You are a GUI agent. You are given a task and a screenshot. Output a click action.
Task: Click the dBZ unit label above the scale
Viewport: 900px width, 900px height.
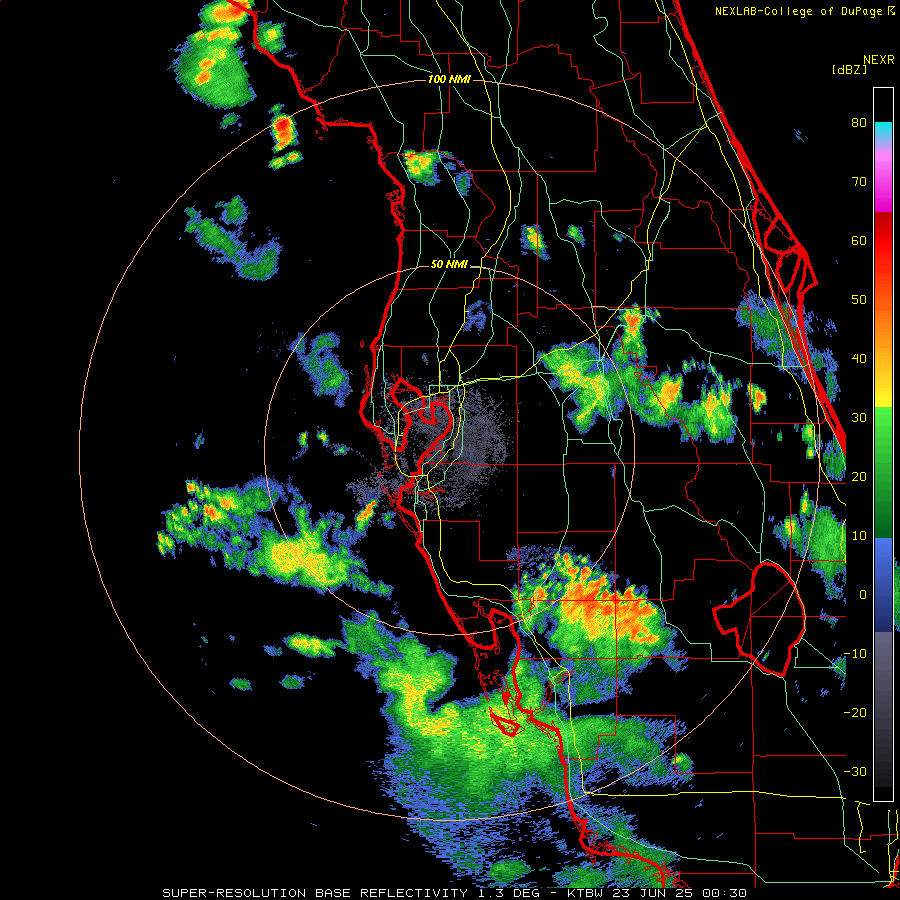[x=849, y=69]
